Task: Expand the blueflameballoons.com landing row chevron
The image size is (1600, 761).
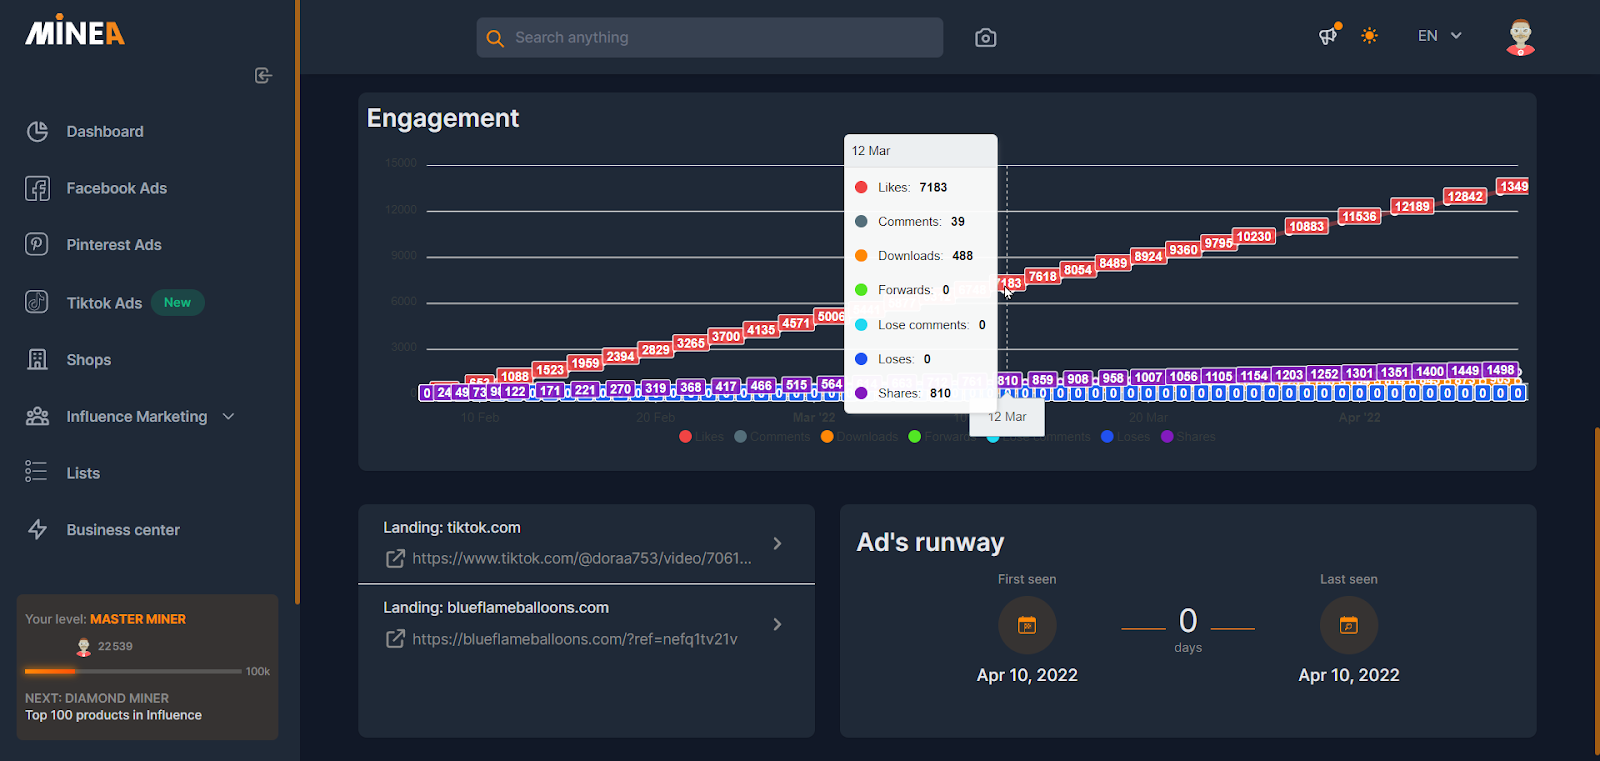Action: (x=777, y=624)
